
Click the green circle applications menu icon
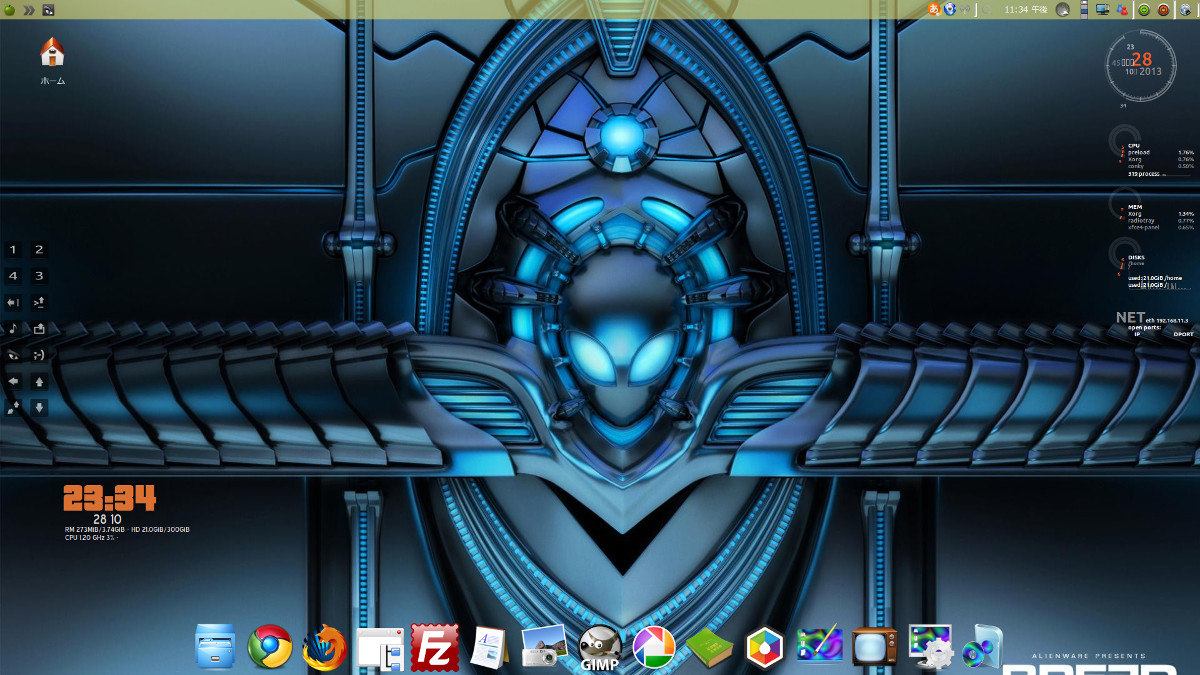tap(9, 9)
